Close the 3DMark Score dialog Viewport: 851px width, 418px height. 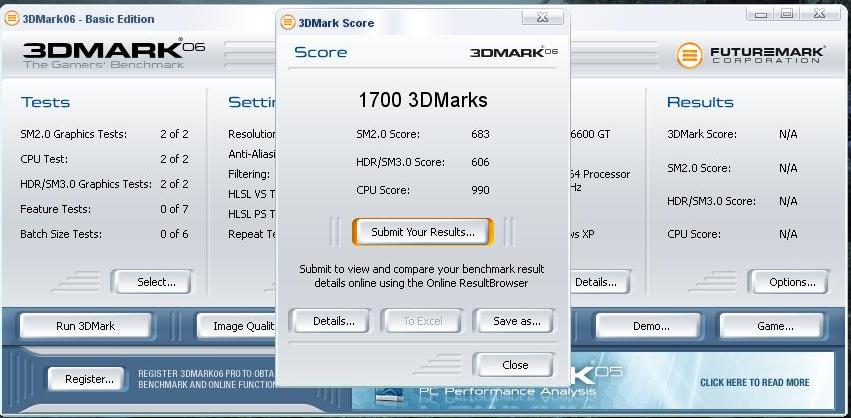coord(515,365)
